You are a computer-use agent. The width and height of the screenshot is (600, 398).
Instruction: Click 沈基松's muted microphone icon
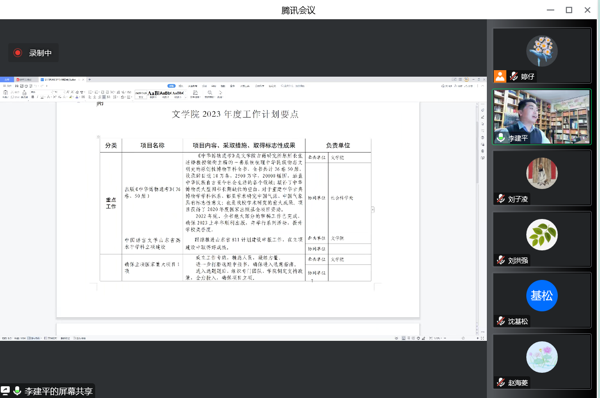pos(501,321)
